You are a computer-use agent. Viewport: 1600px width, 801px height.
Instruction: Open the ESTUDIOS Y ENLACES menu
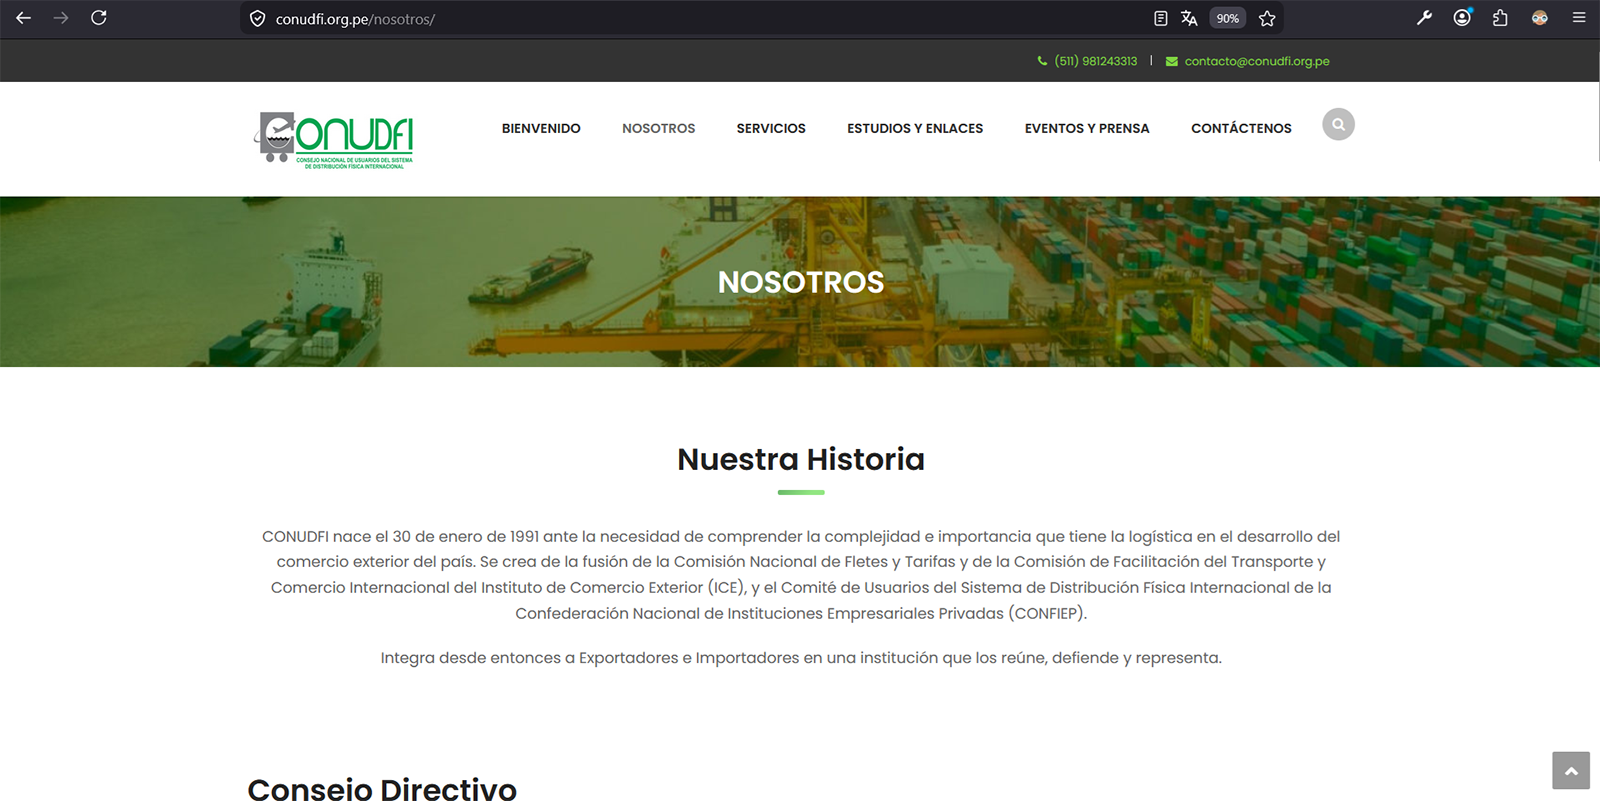(x=915, y=128)
